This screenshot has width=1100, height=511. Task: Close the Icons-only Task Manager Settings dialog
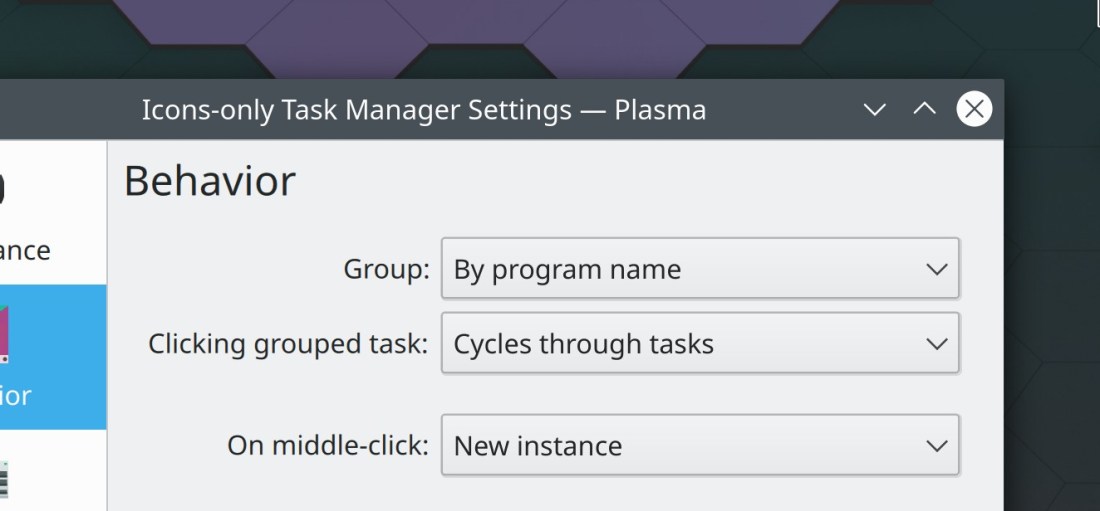click(x=974, y=109)
